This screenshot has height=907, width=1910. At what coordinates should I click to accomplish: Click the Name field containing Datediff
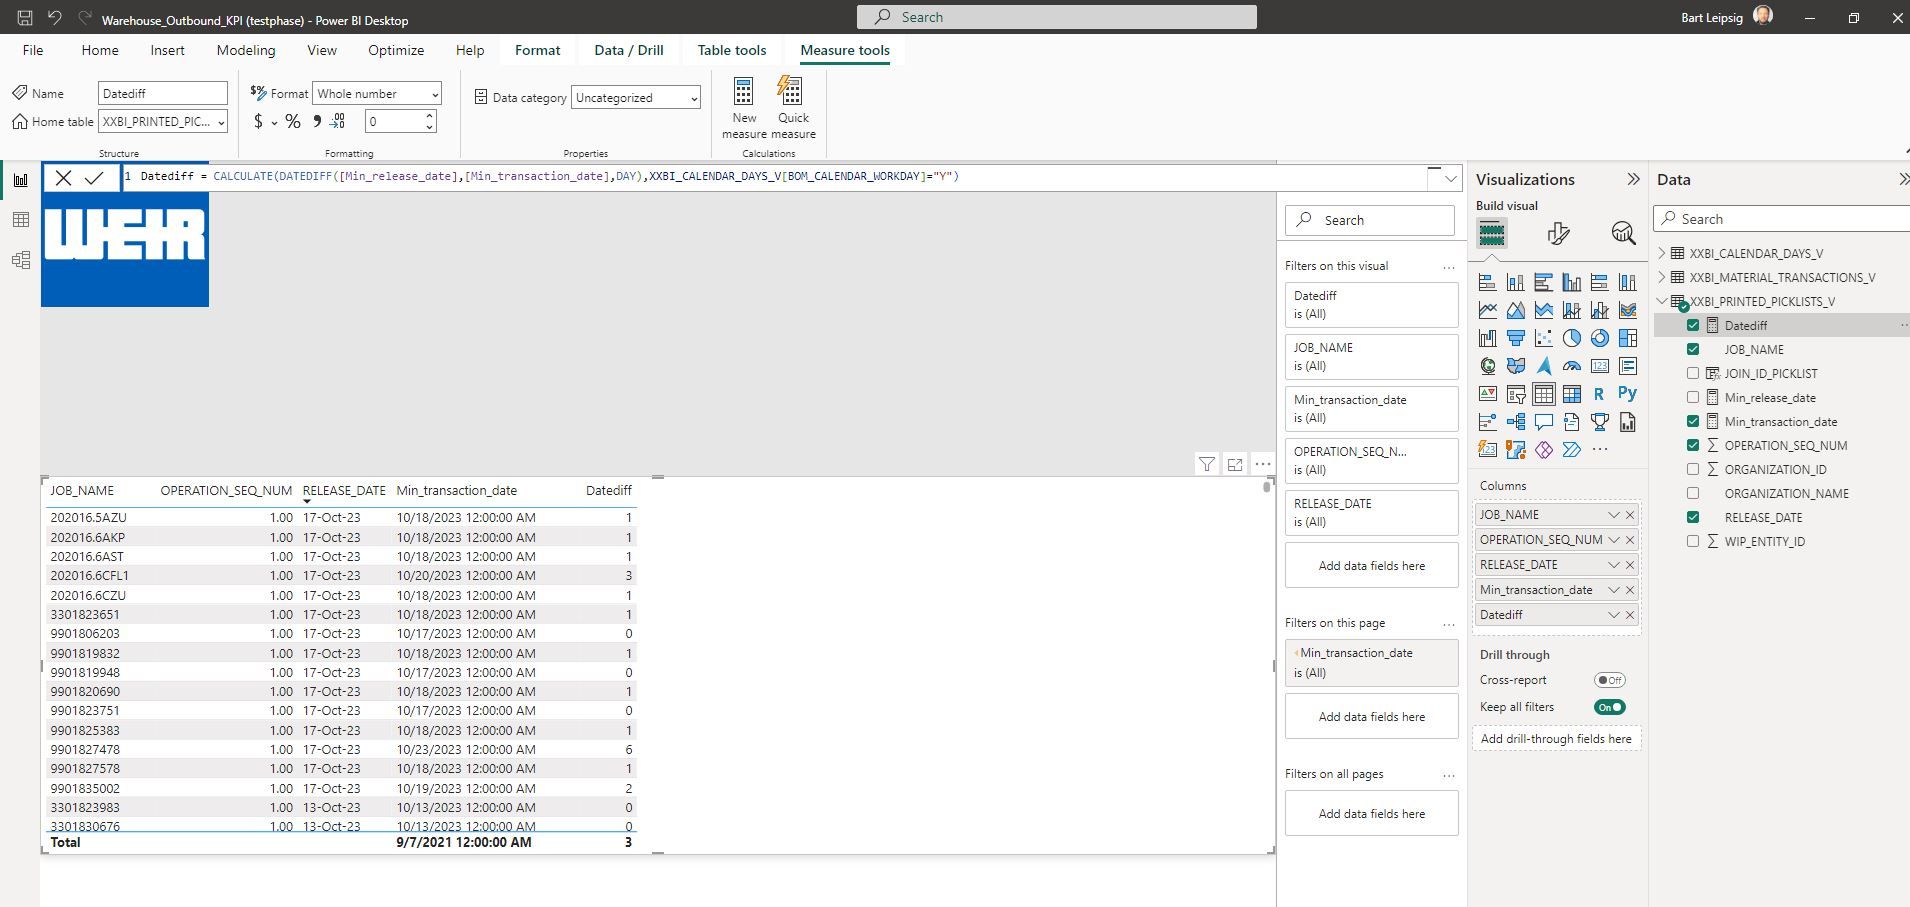[x=163, y=93]
